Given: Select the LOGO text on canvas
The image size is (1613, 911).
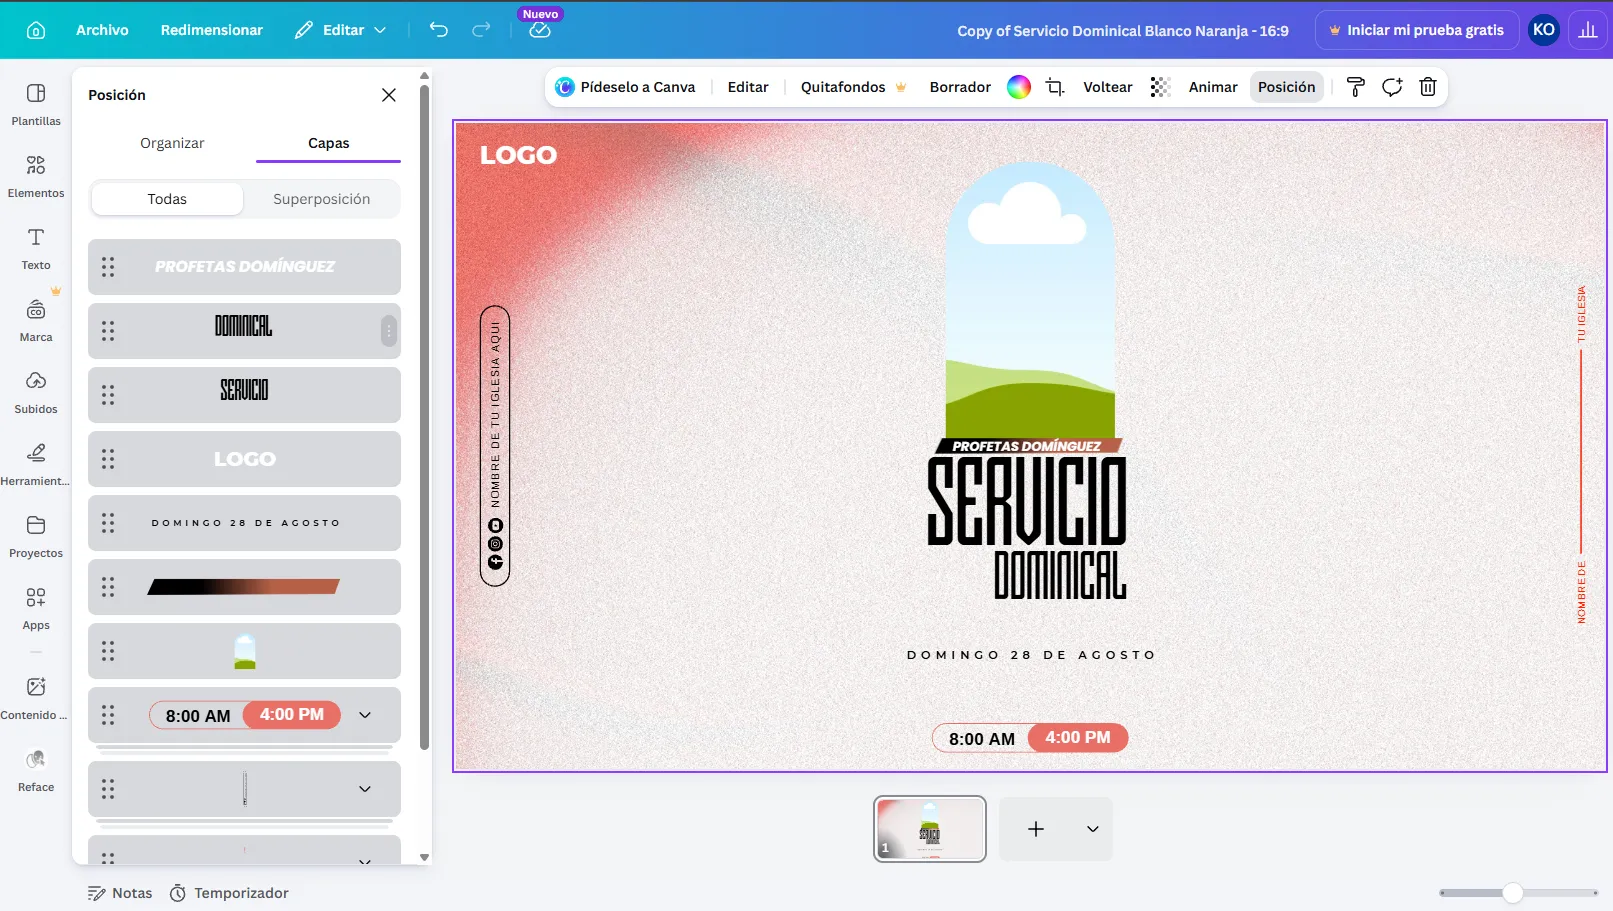Looking at the screenshot, I should [518, 155].
